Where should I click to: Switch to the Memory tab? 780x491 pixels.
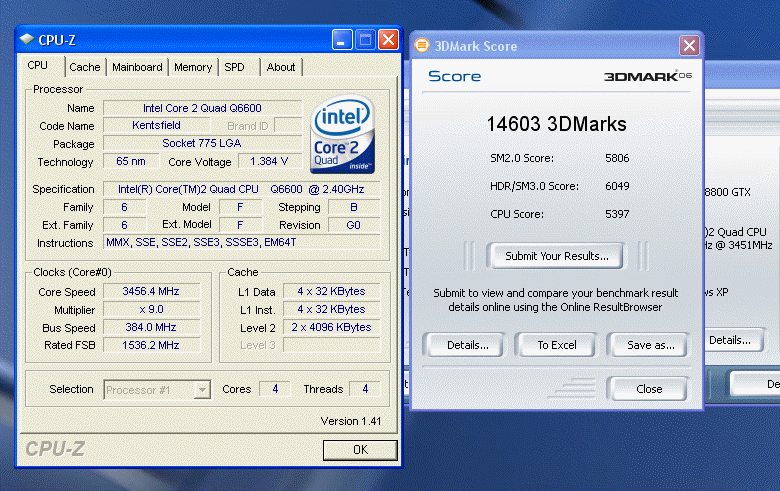(193, 67)
